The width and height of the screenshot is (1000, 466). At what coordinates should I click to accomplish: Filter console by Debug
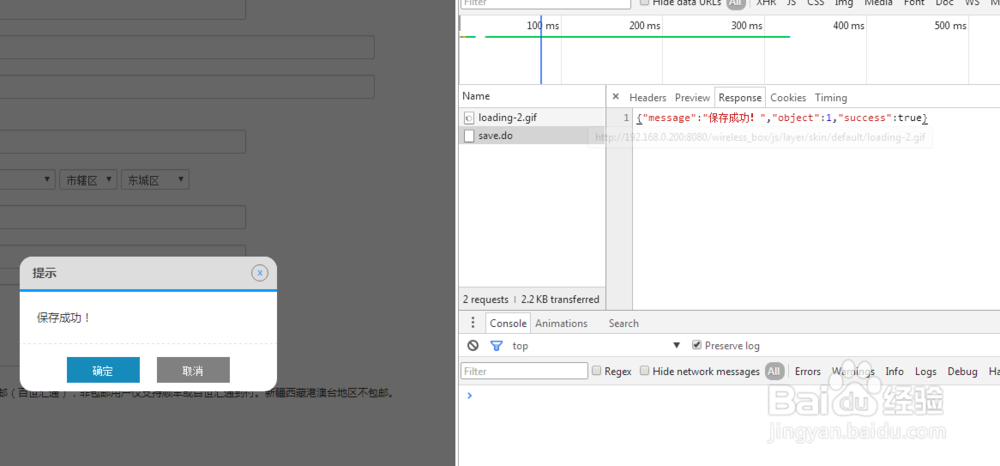[962, 371]
